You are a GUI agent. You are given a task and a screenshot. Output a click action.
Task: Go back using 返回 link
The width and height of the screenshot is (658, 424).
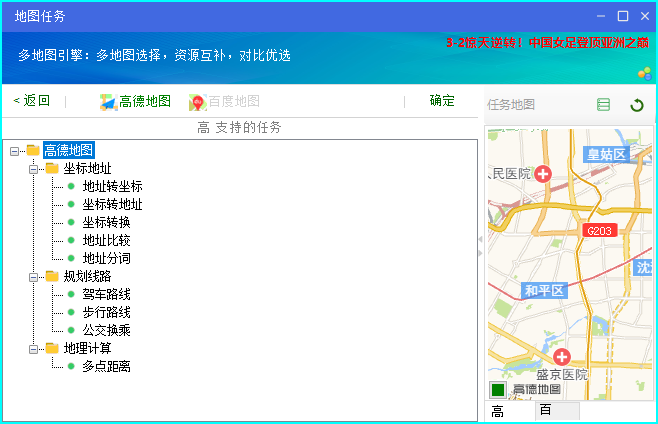point(32,100)
